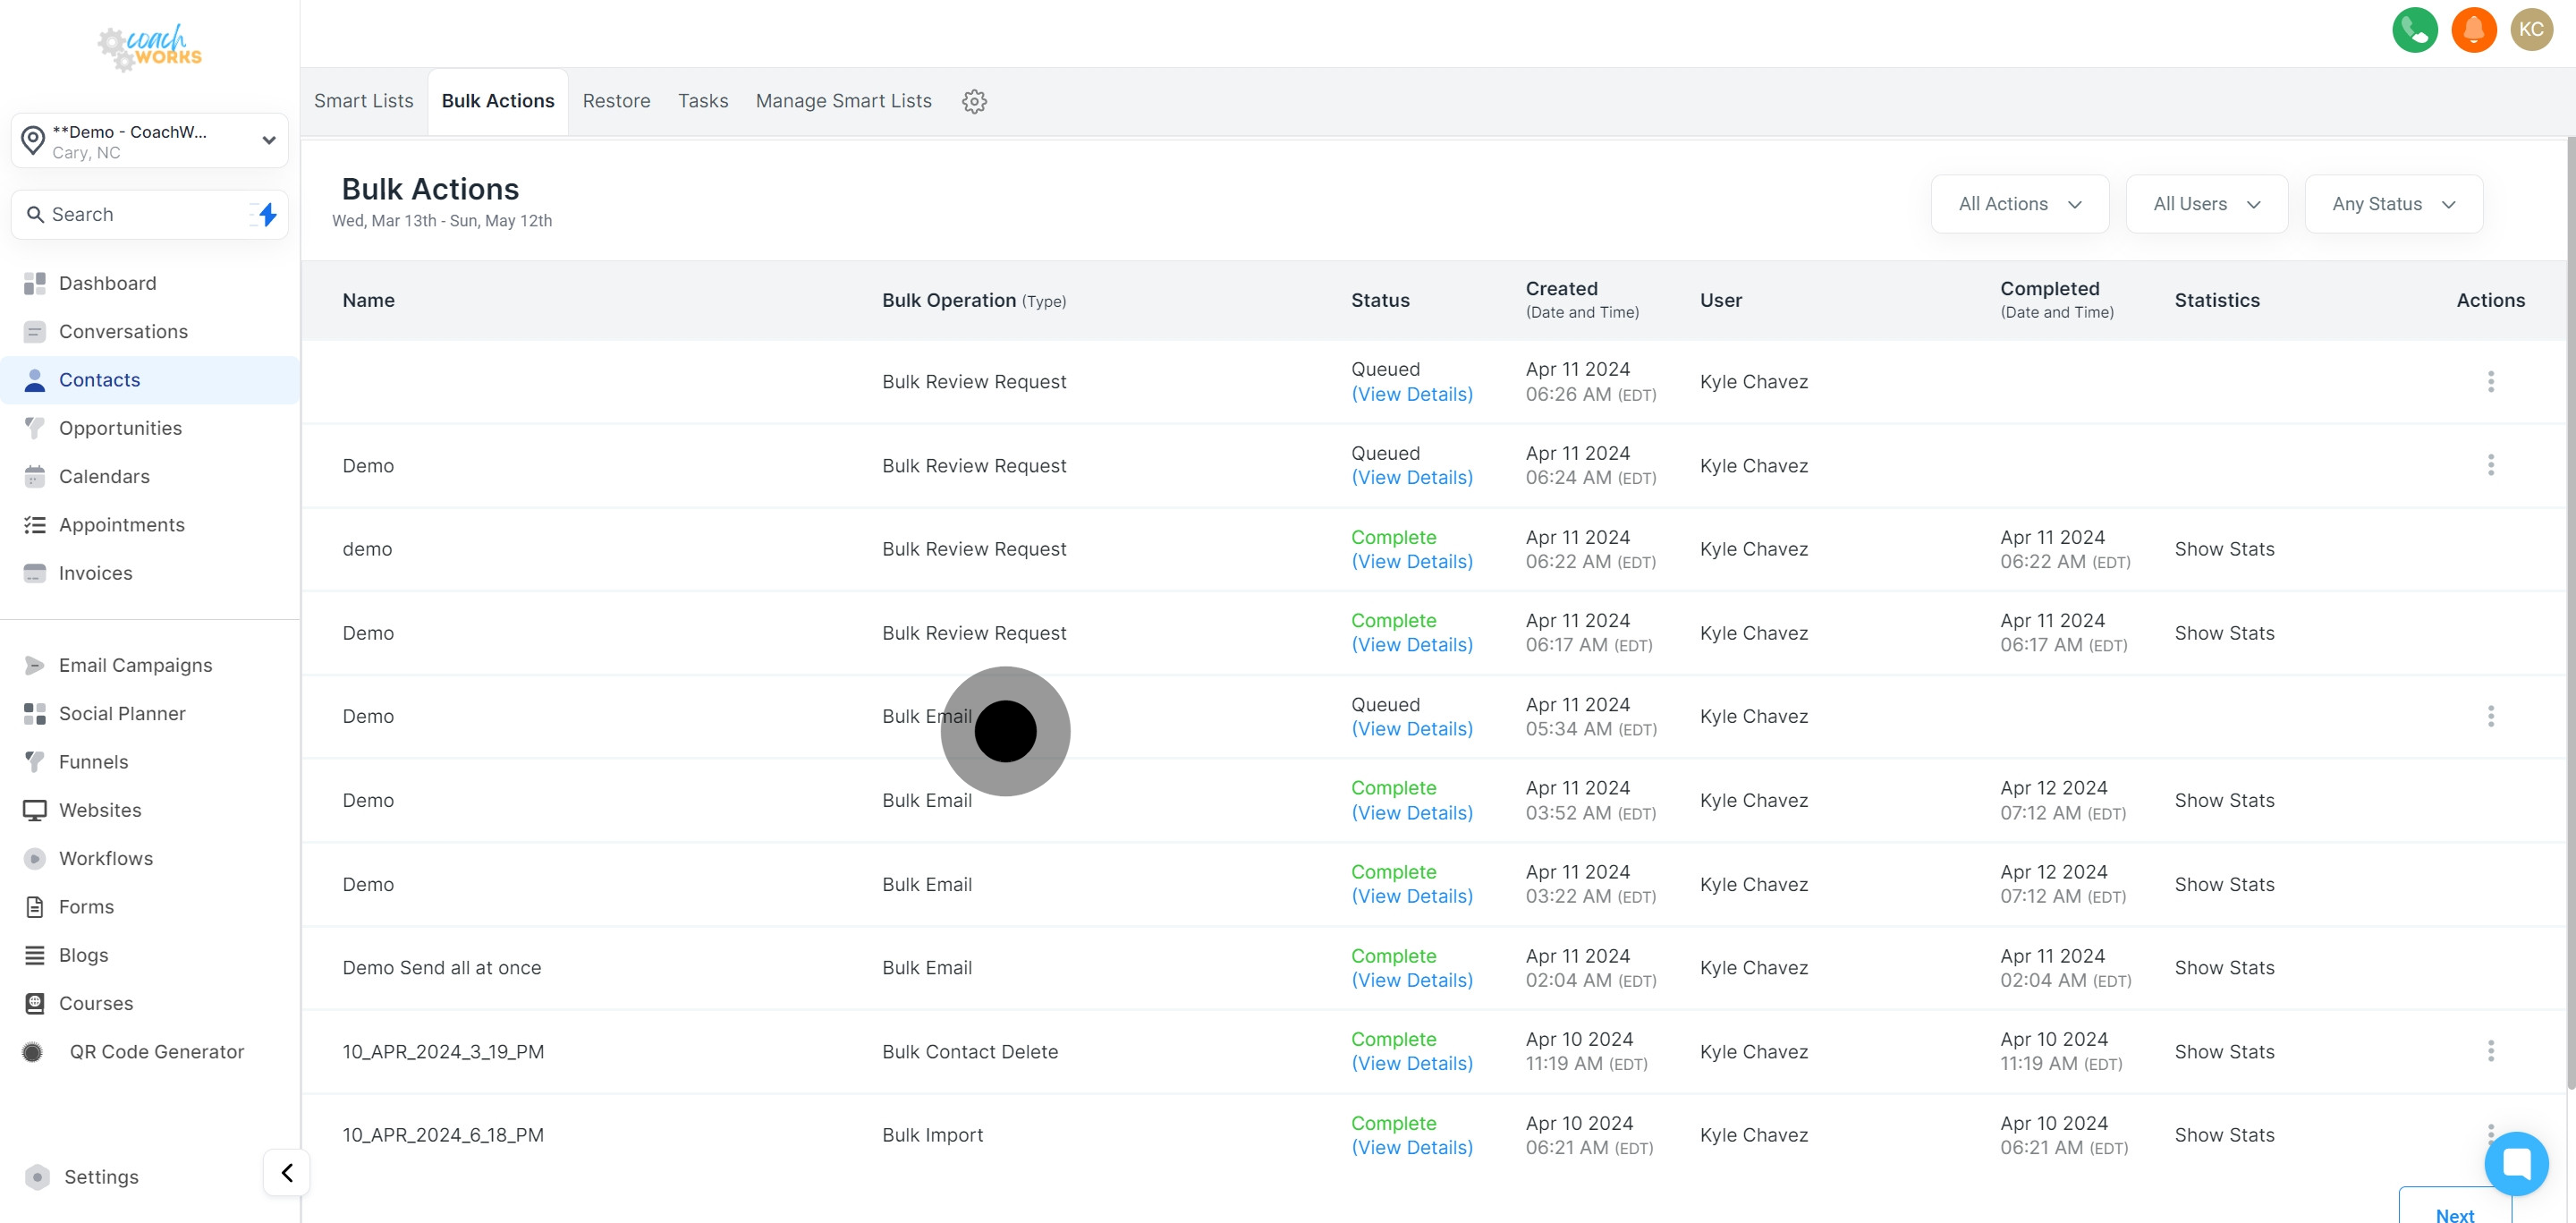Open the orange notifications bell
This screenshot has height=1223, width=2576.
click(2473, 29)
